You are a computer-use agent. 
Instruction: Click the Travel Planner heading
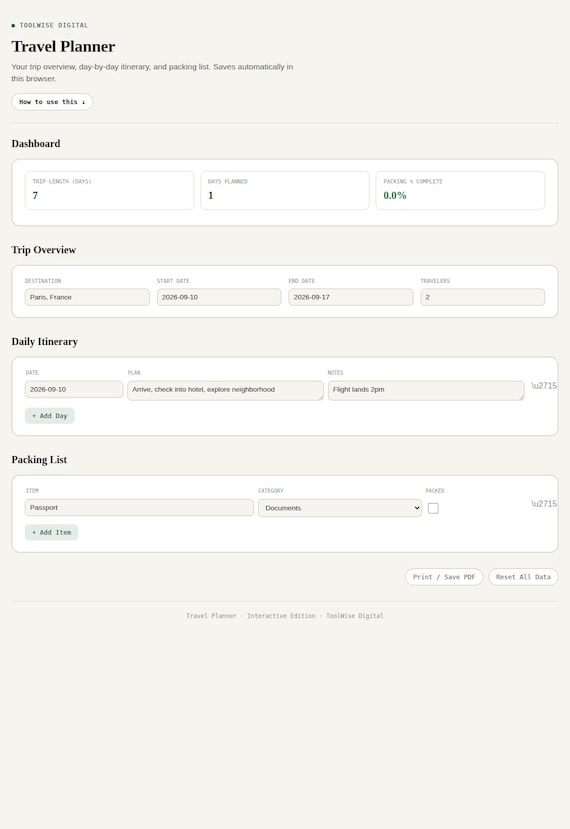[x=63, y=47]
